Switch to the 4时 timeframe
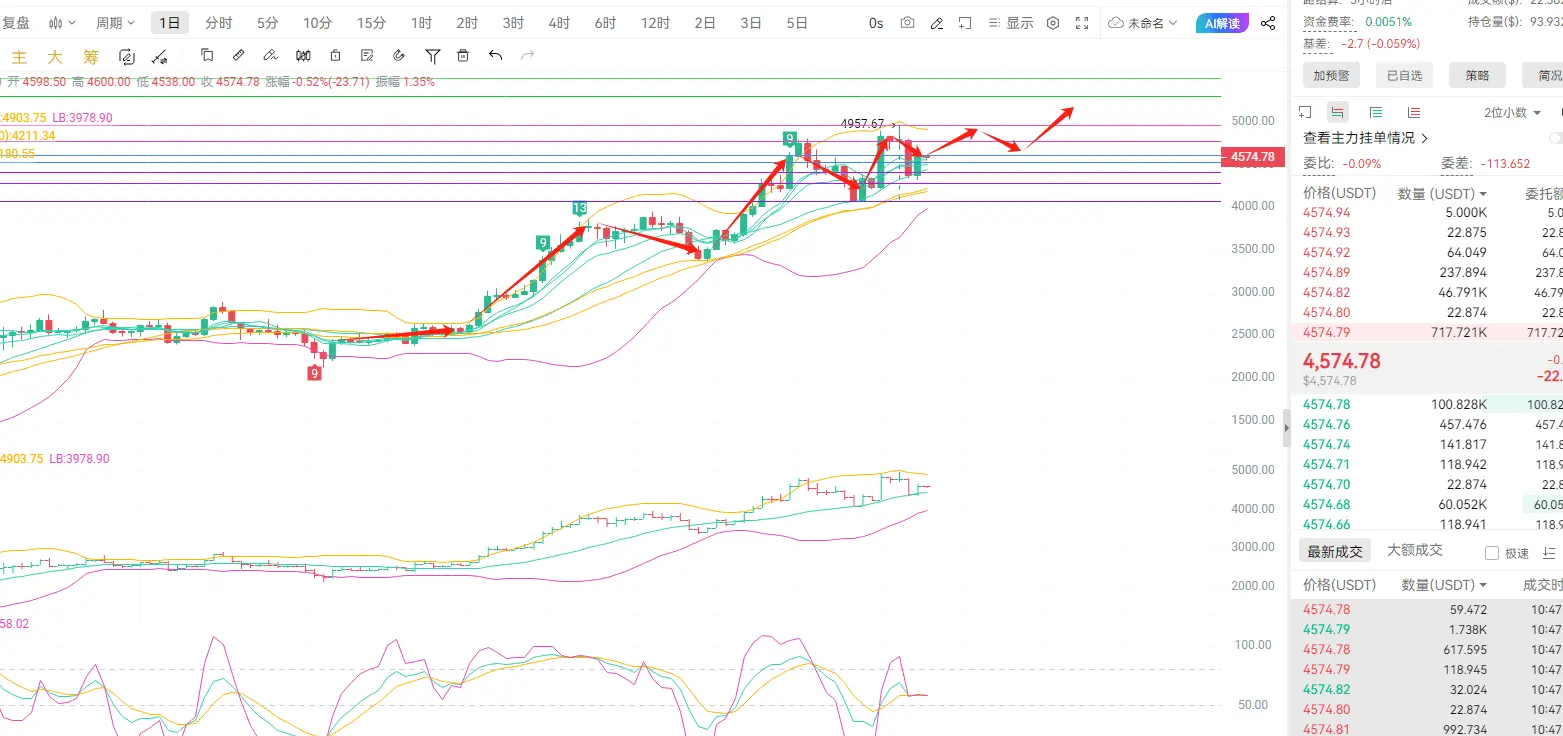 559,23
